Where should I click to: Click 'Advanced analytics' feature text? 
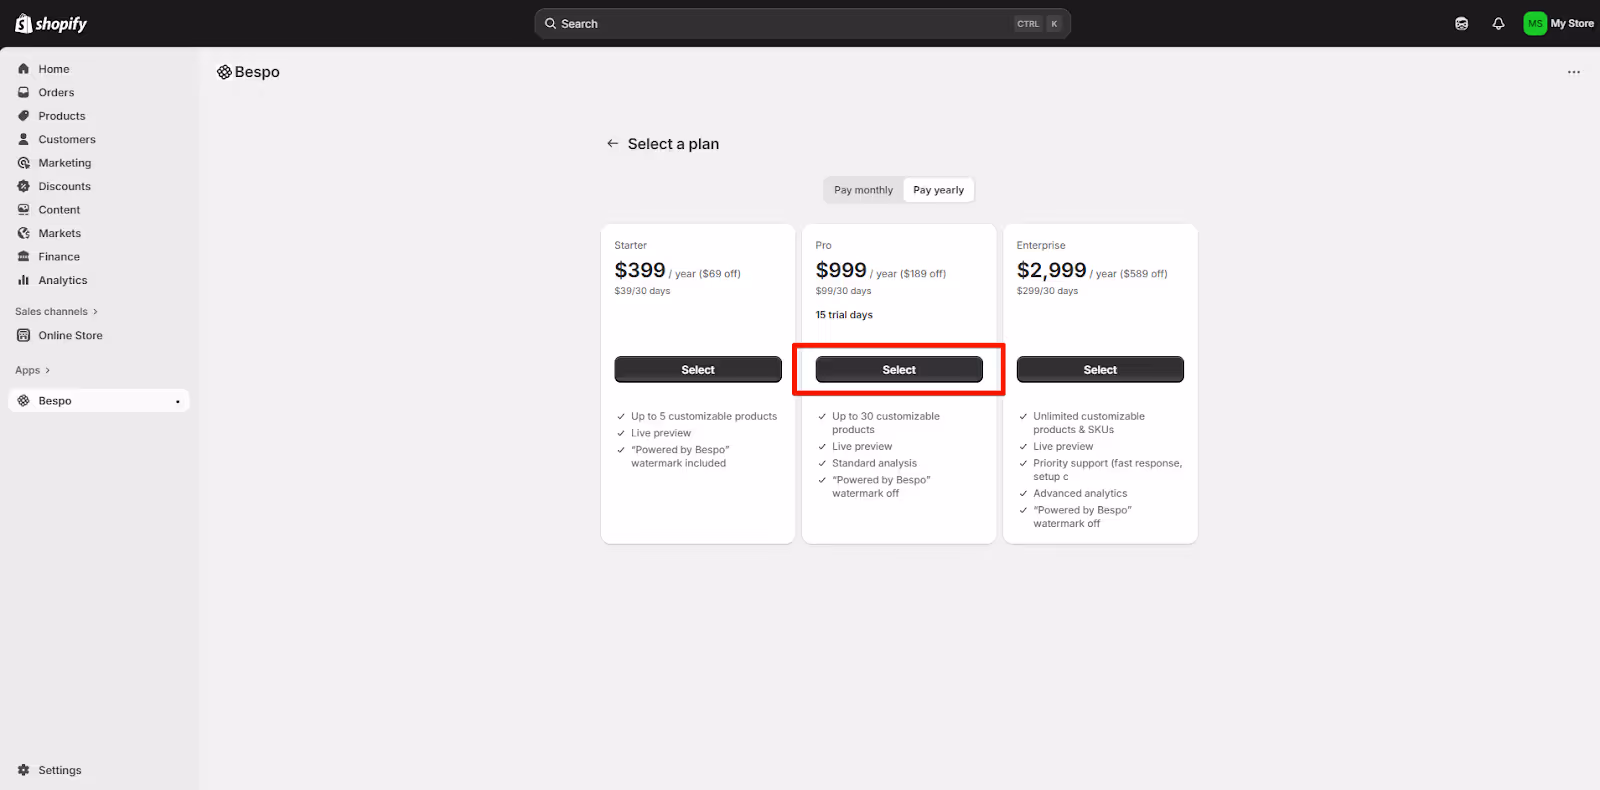click(1080, 493)
